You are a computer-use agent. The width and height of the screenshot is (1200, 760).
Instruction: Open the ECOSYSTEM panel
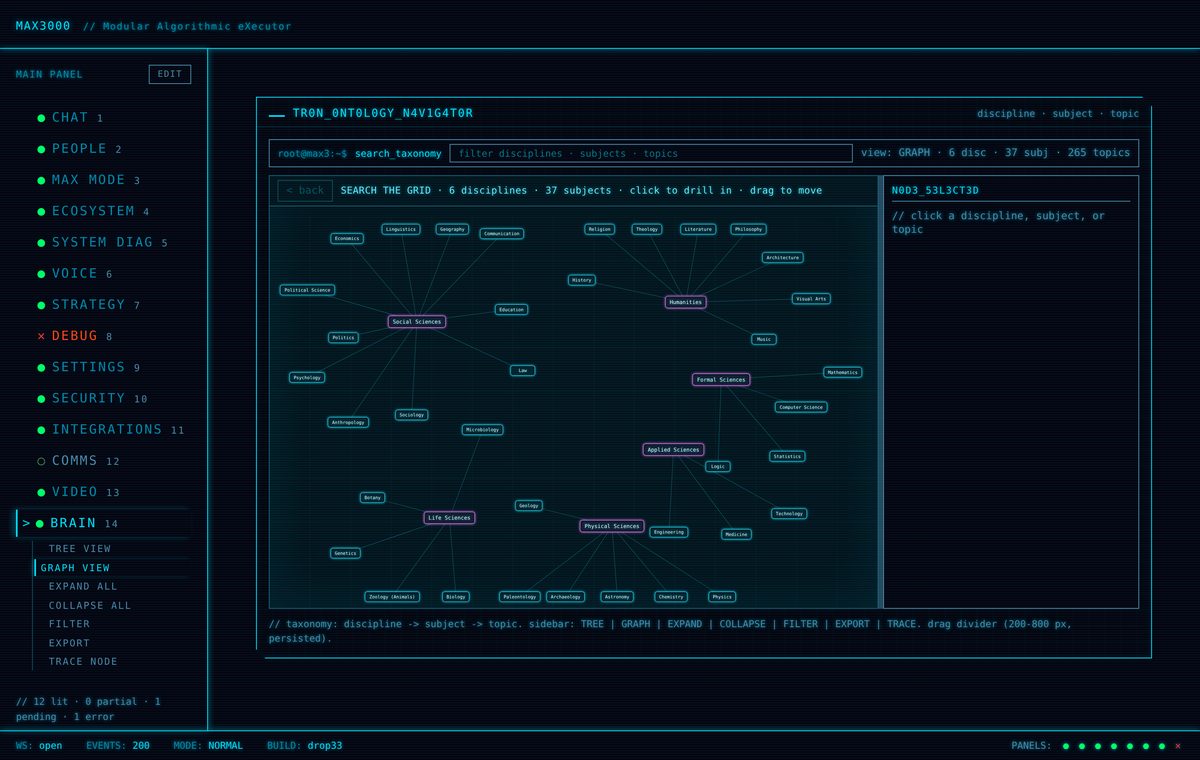tap(103, 211)
